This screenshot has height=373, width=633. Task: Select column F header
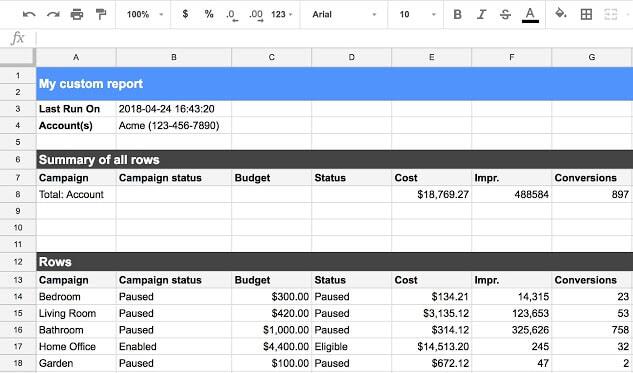pos(511,57)
